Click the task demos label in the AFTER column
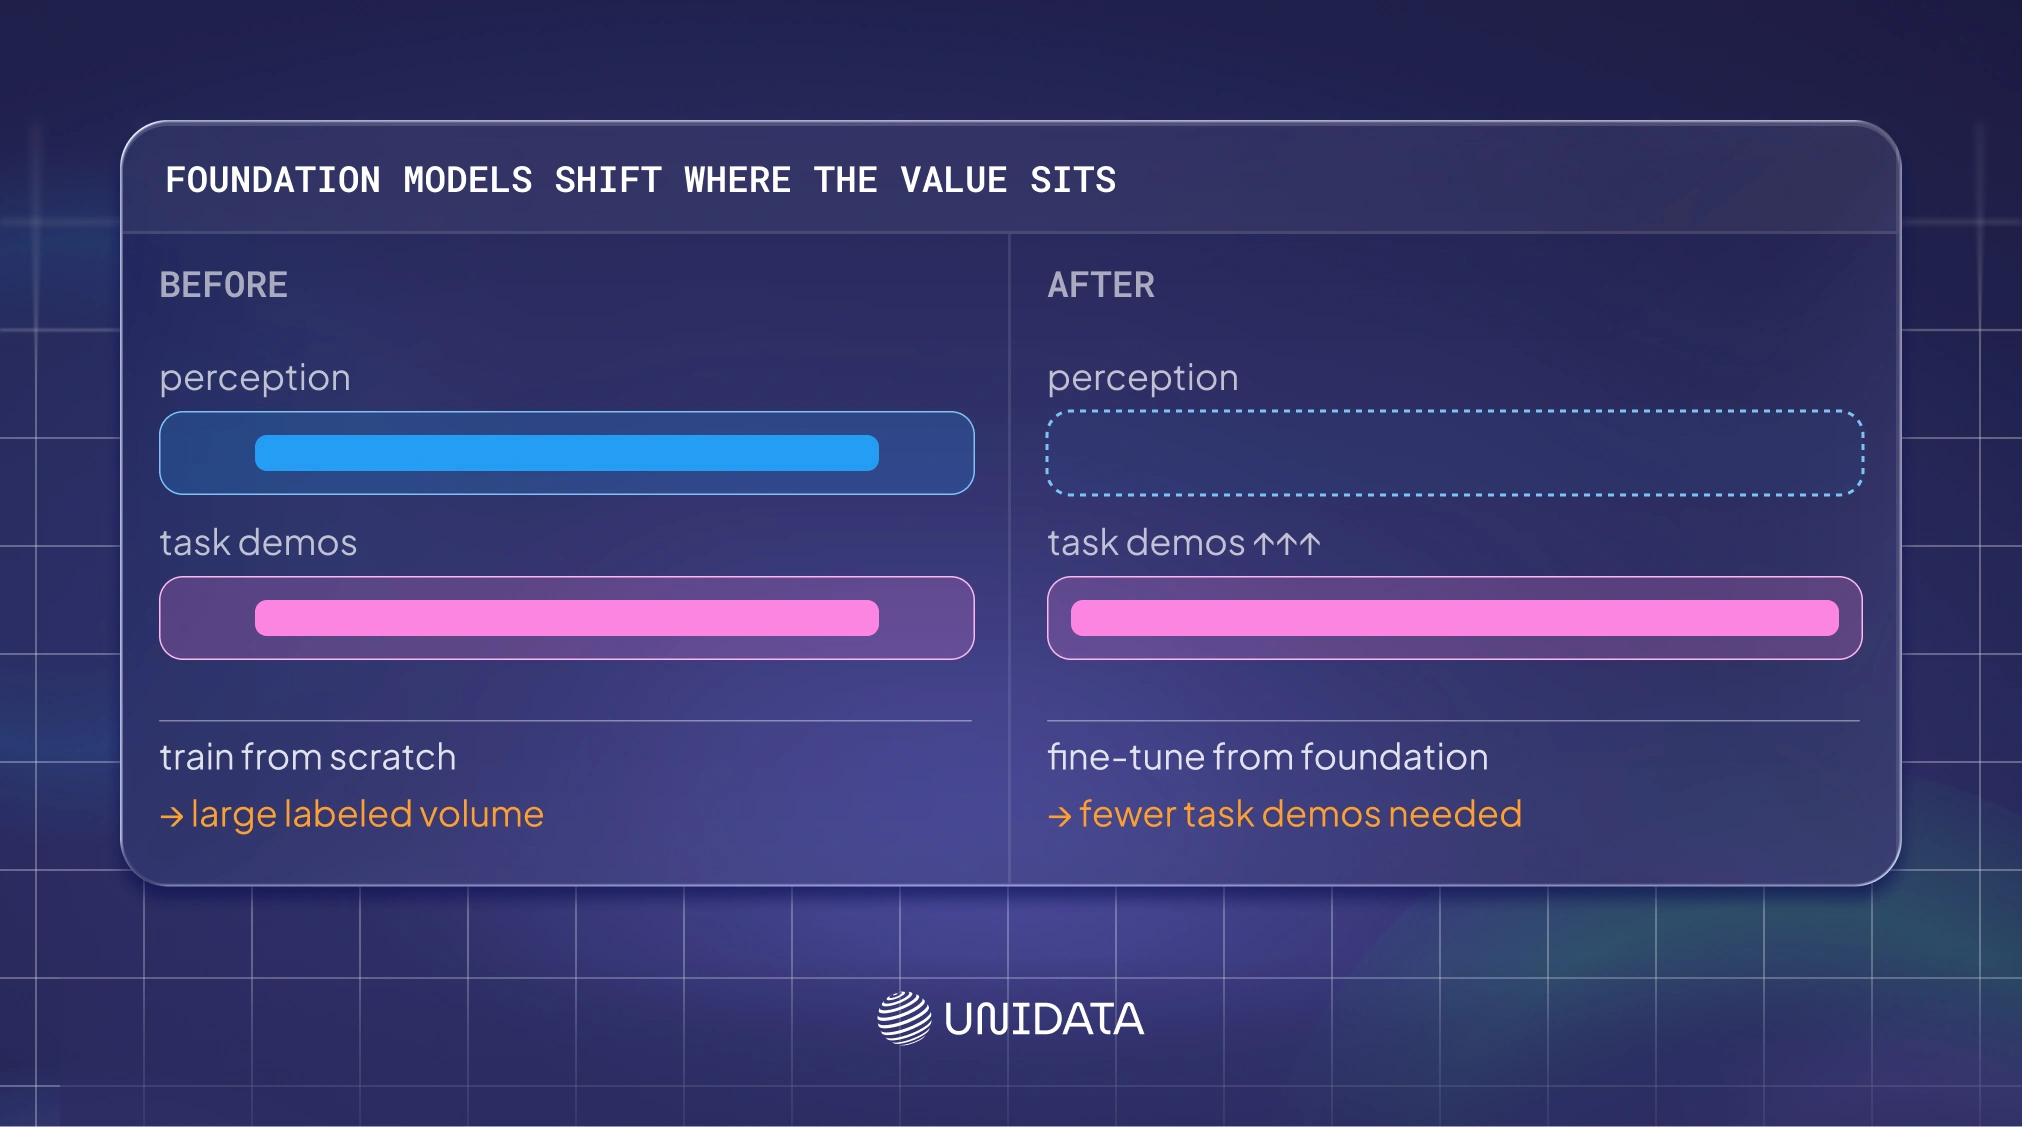Image resolution: width=2022 pixels, height=1127 pixels. click(1146, 542)
